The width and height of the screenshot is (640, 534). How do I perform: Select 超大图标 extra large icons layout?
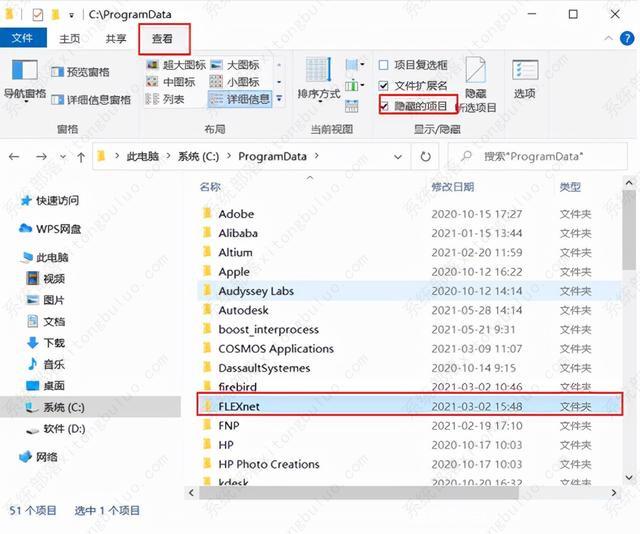(x=176, y=65)
